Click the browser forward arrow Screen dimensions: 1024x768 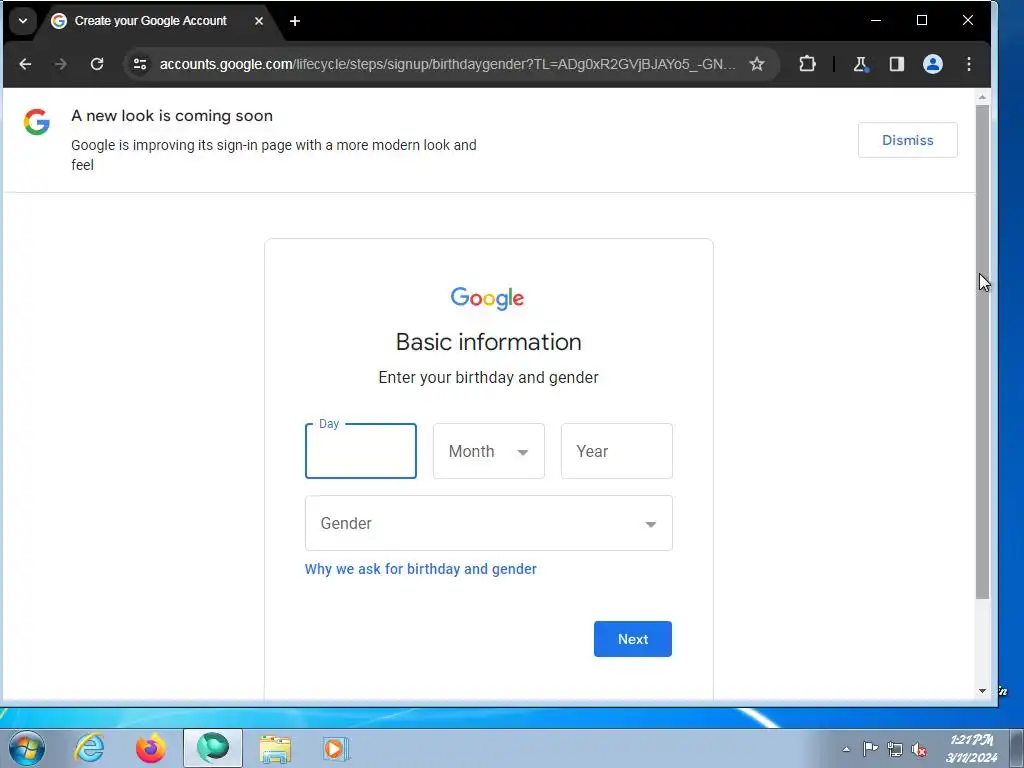tap(61, 64)
